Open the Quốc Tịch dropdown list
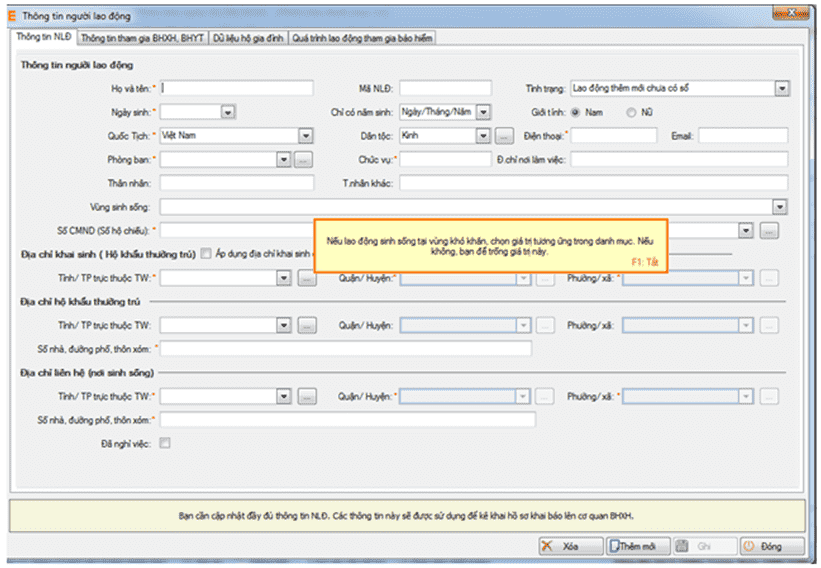The image size is (821, 568). click(304, 135)
